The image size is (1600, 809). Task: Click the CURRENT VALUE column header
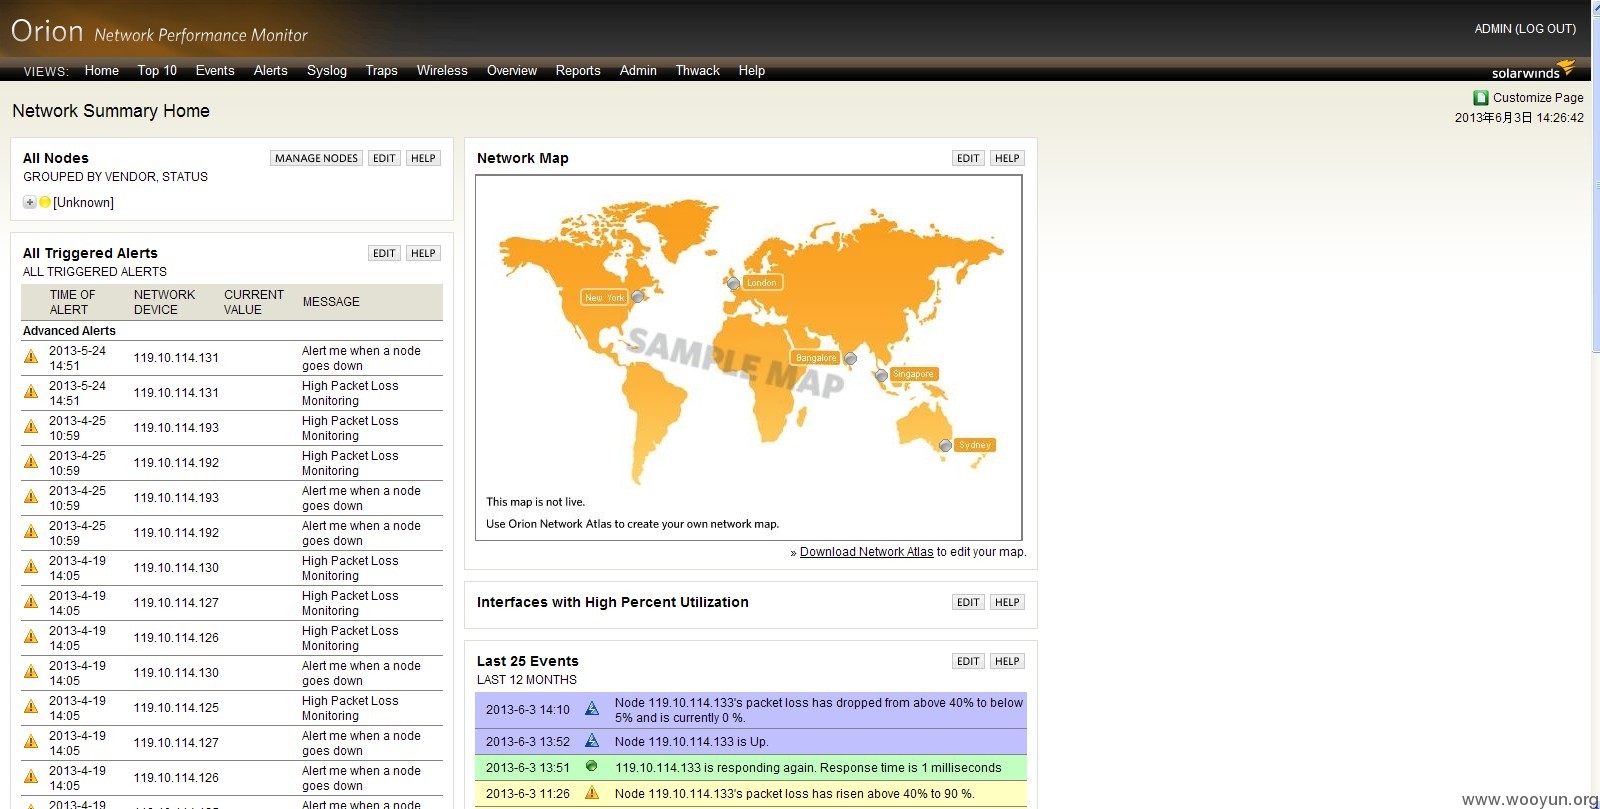click(253, 302)
